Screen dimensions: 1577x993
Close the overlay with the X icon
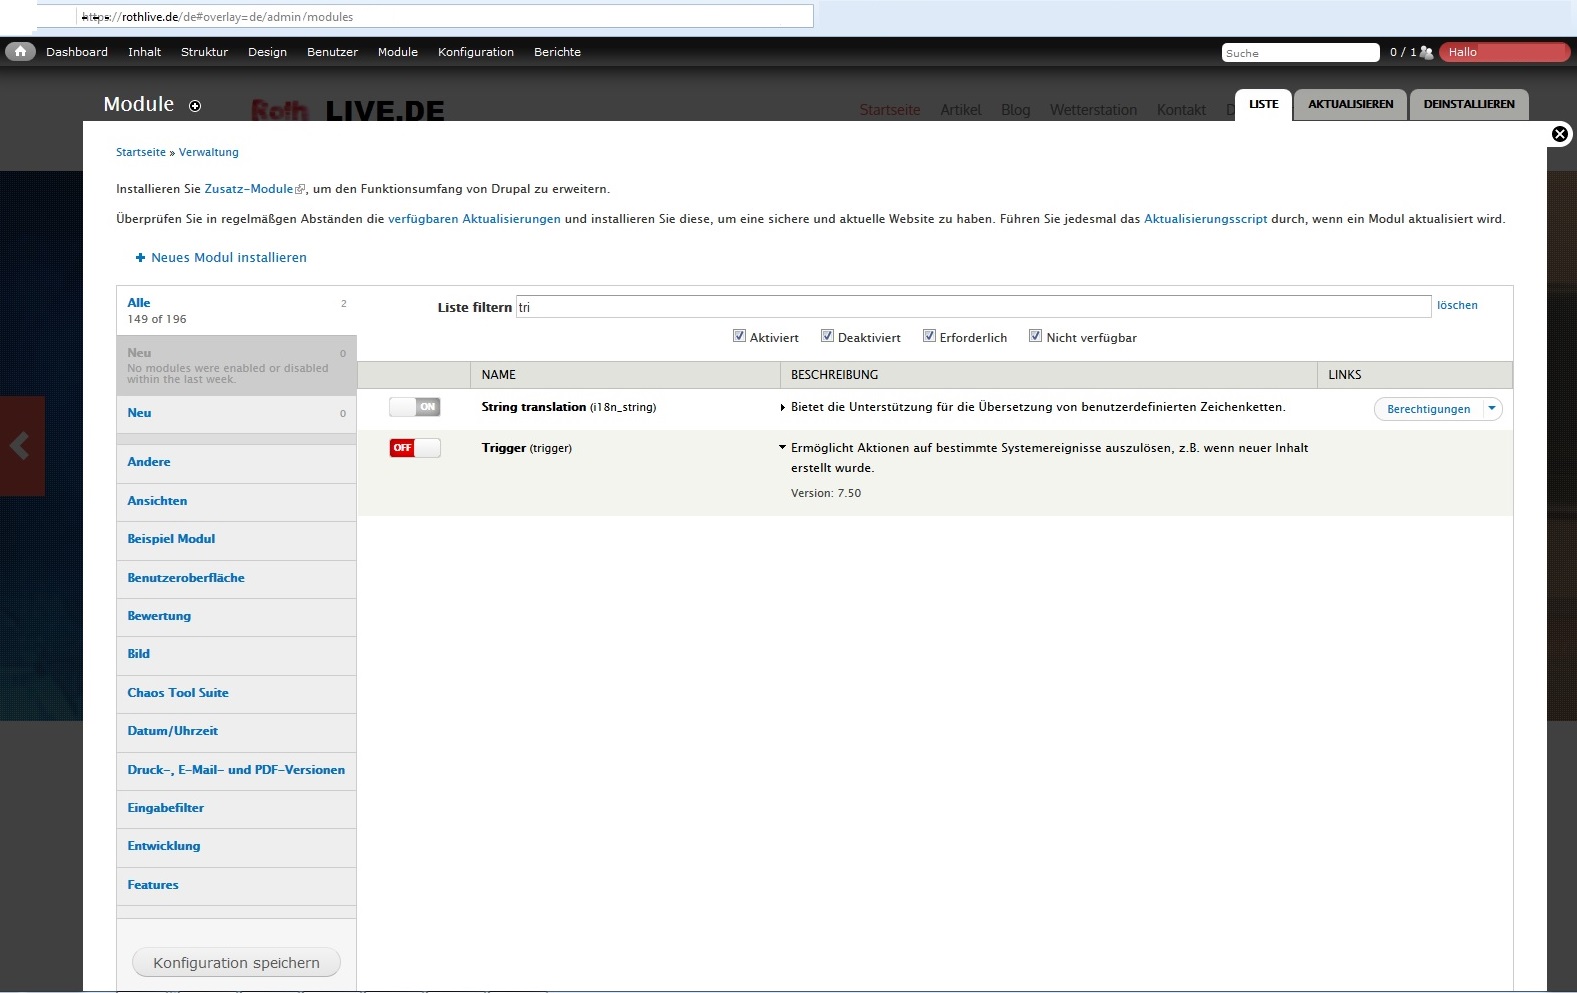1559,134
